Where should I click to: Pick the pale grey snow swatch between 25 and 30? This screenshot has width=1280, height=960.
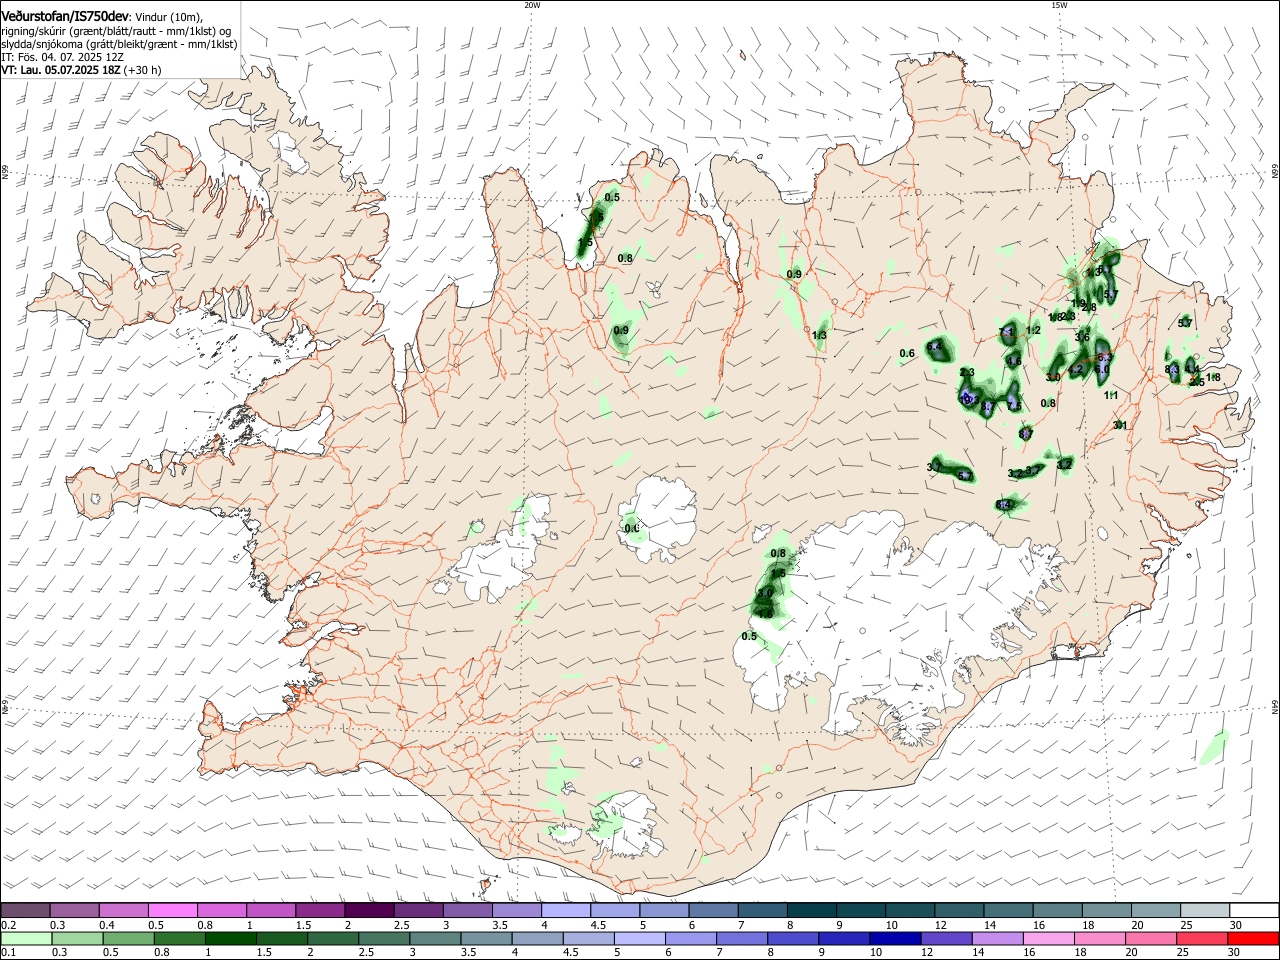tap(1204, 910)
